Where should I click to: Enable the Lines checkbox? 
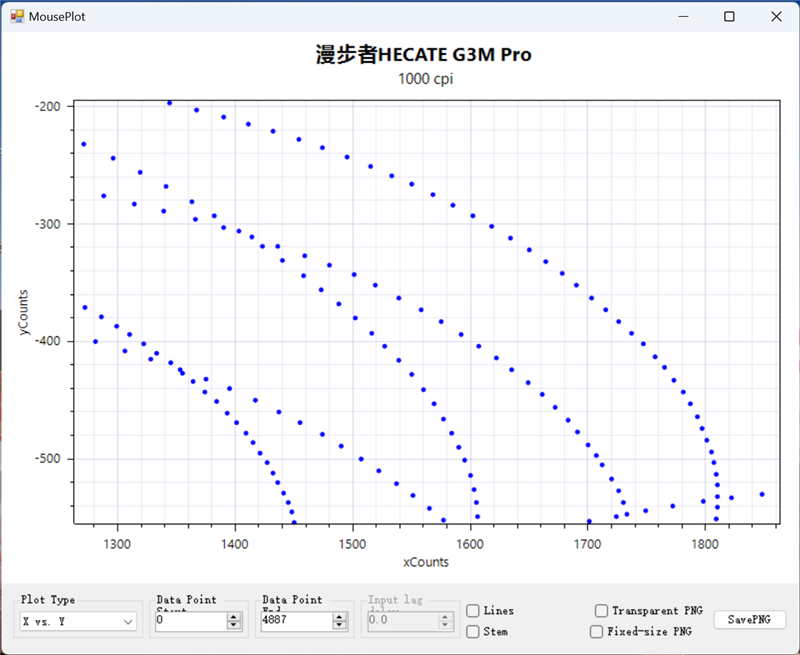click(x=473, y=611)
